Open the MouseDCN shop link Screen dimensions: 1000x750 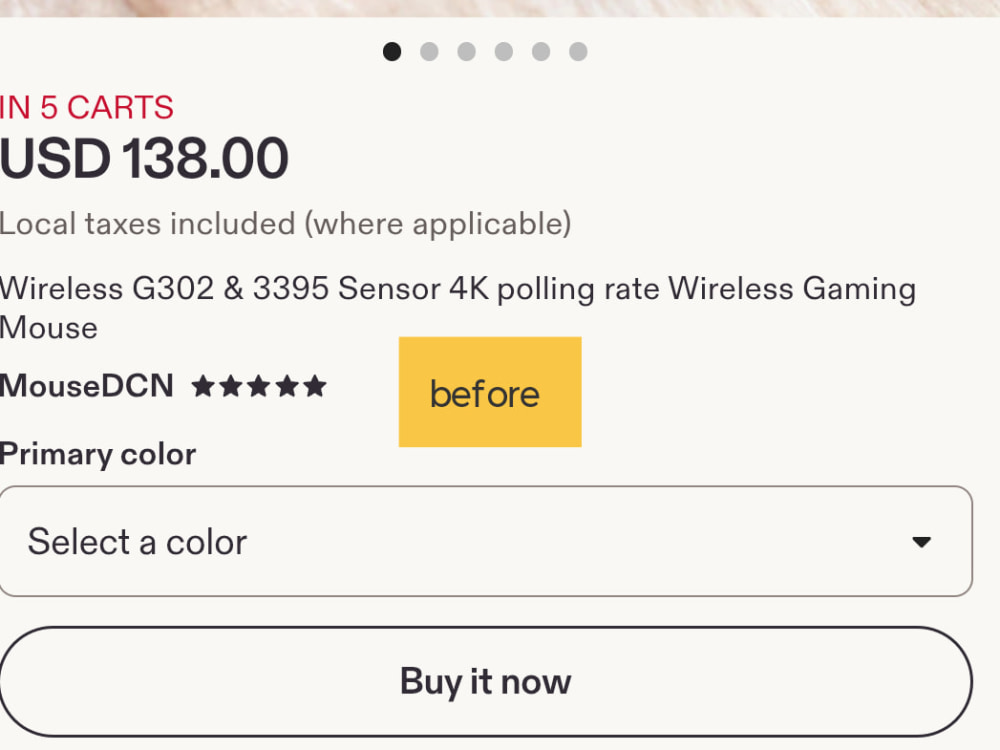(87, 386)
